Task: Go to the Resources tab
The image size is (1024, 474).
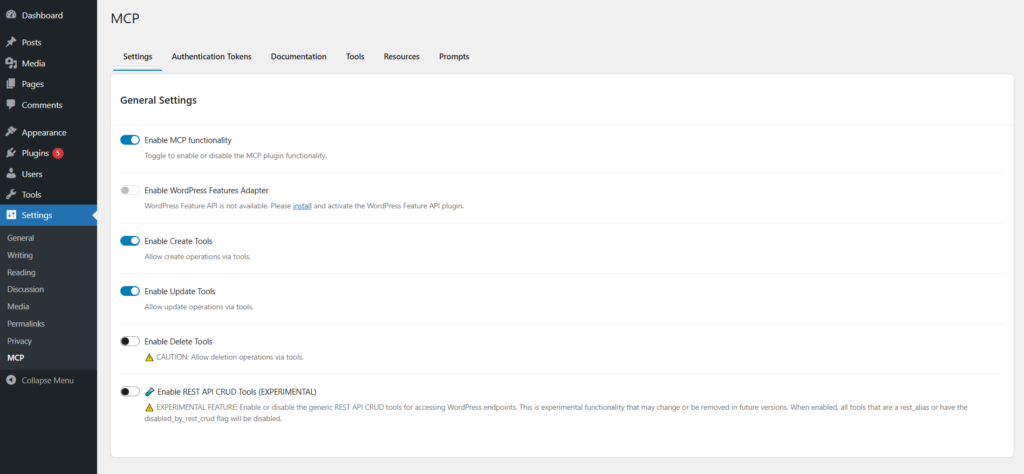Action: 402,57
